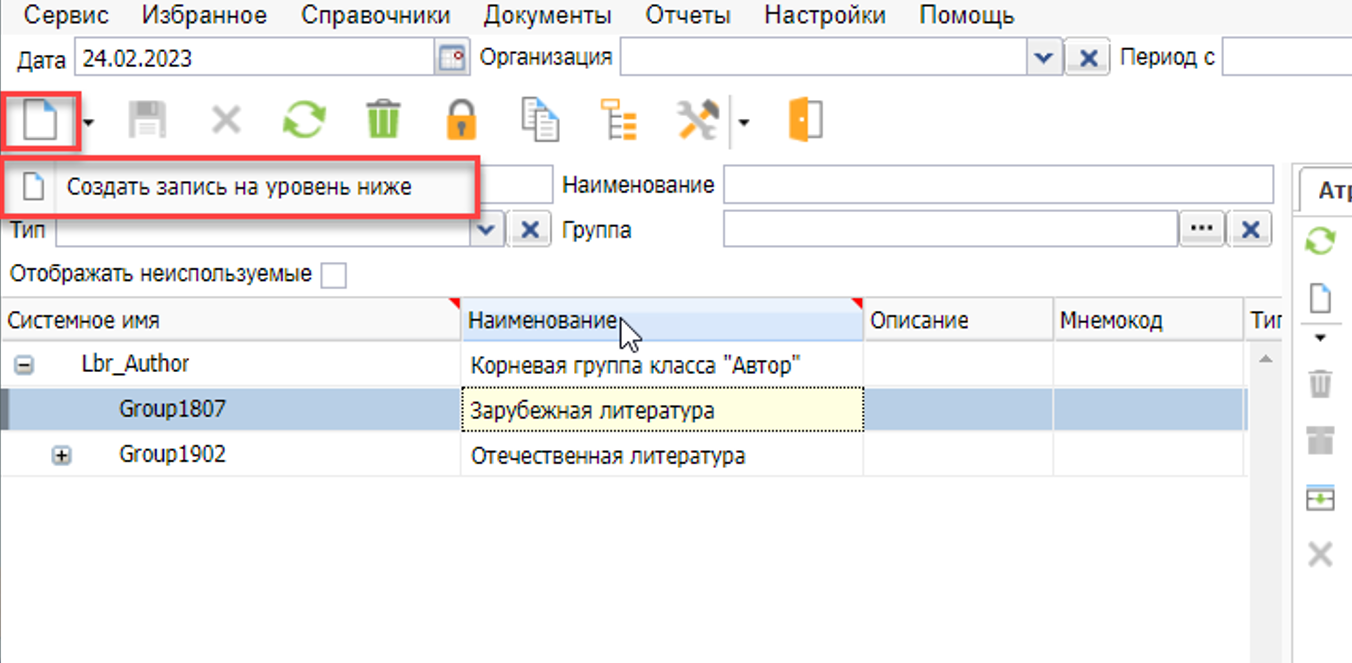Click the hierarchy tree view icon

coord(618,121)
